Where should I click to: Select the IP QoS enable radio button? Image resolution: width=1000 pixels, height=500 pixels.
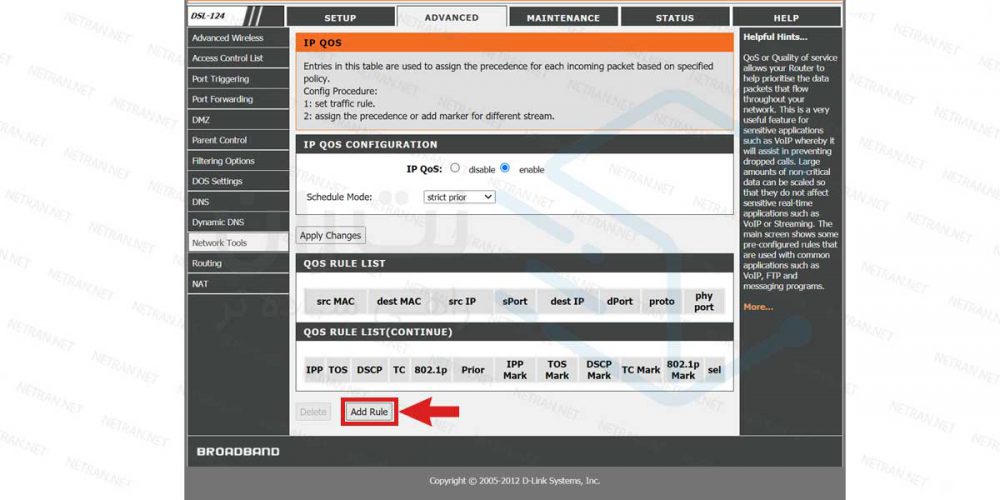(505, 169)
